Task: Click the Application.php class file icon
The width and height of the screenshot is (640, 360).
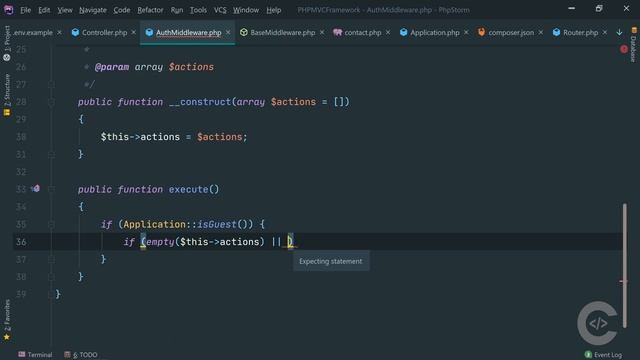Action: (x=403, y=32)
